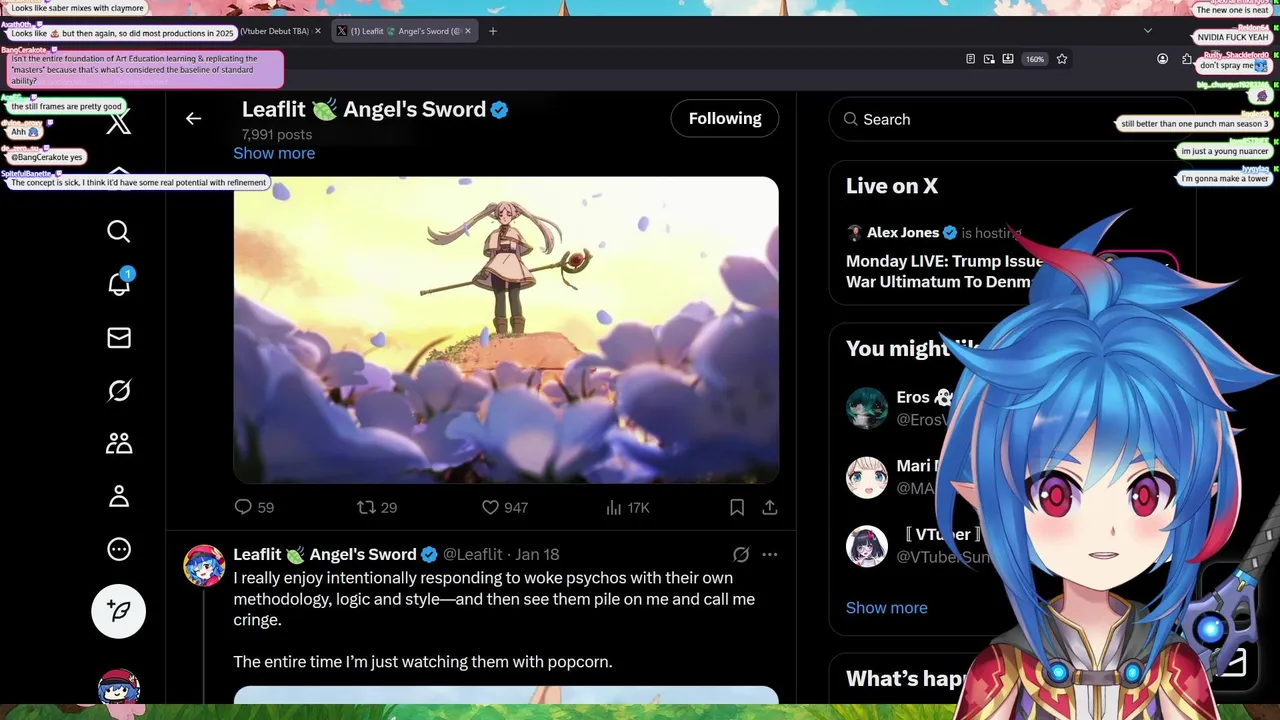
Task: Open 'I really enjoy intentionally' post text
Action: 494,620
